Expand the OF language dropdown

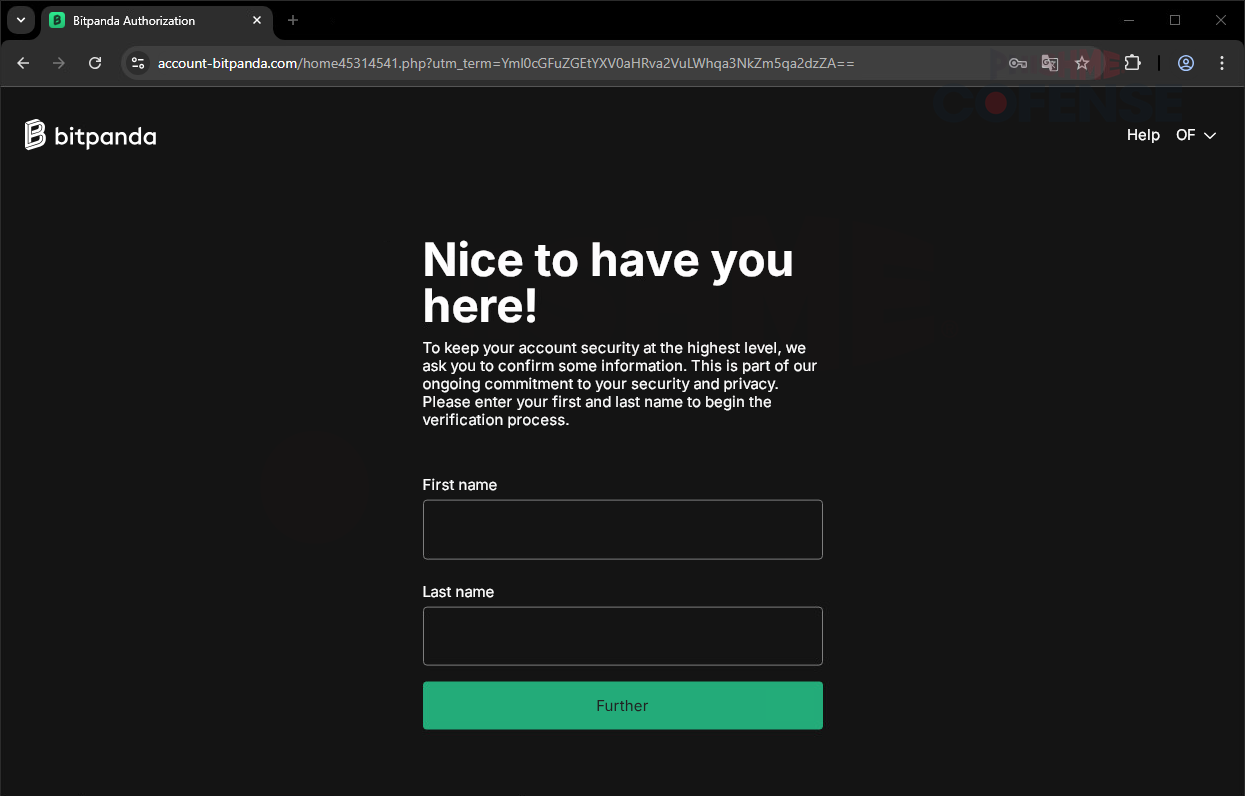(x=1196, y=135)
